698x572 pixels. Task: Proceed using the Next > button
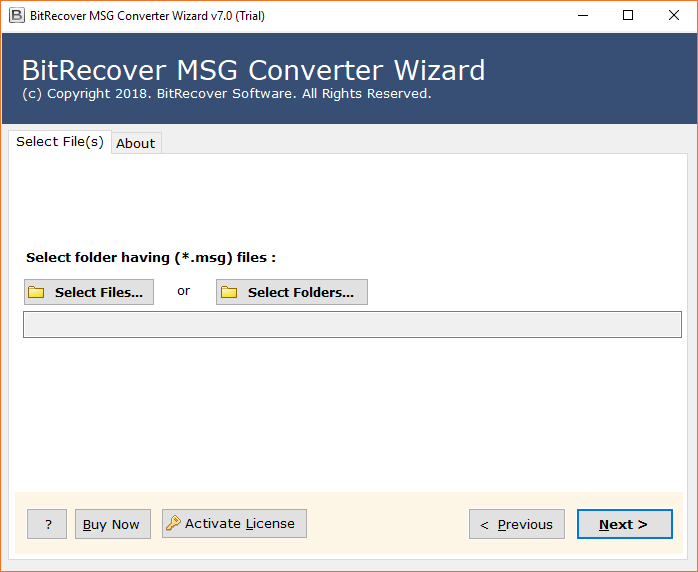(x=624, y=524)
